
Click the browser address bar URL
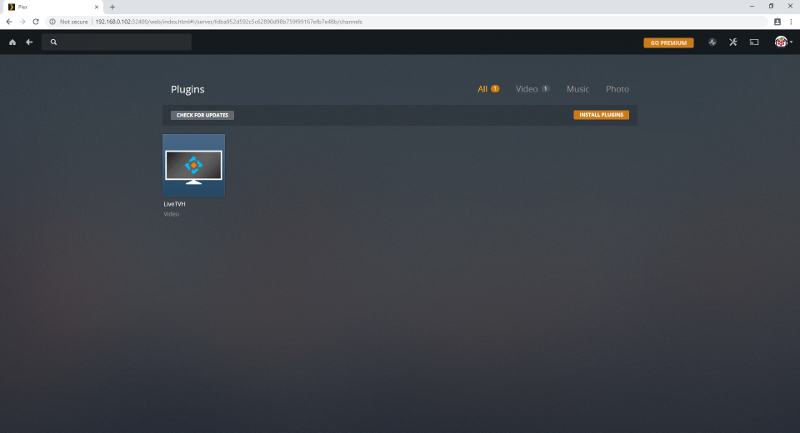pyautogui.click(x=229, y=22)
